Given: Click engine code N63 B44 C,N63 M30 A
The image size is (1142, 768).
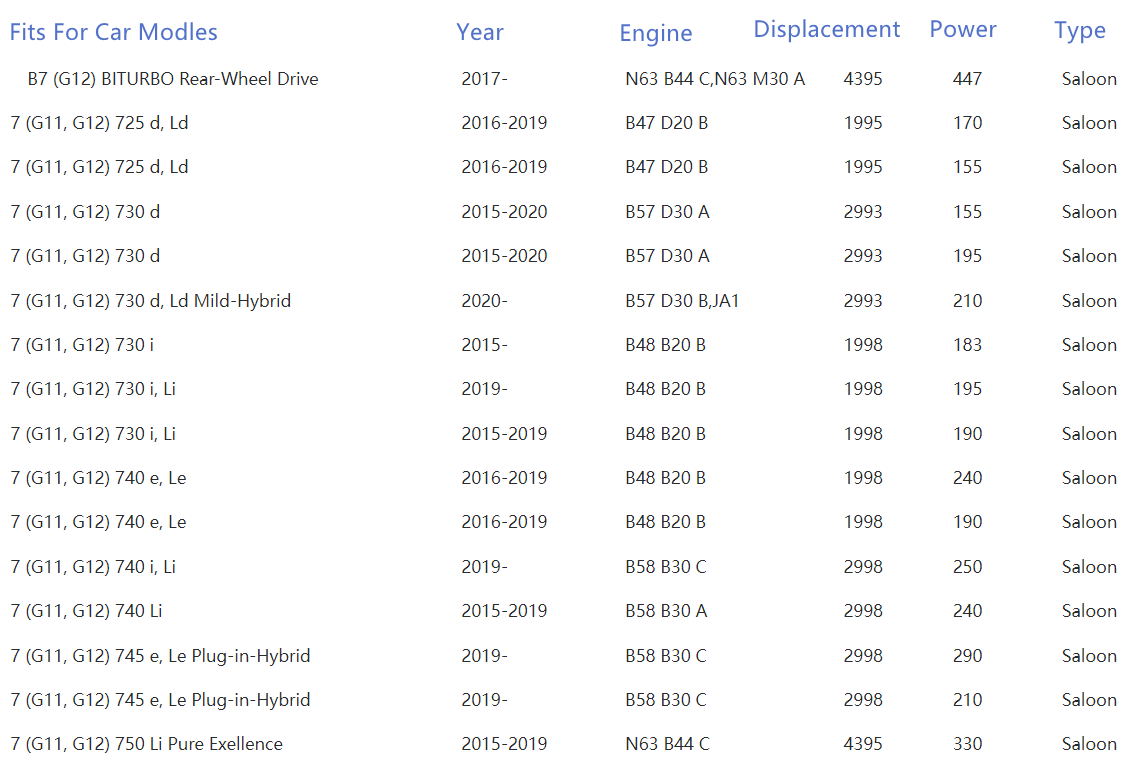Looking at the screenshot, I should 715,79.
